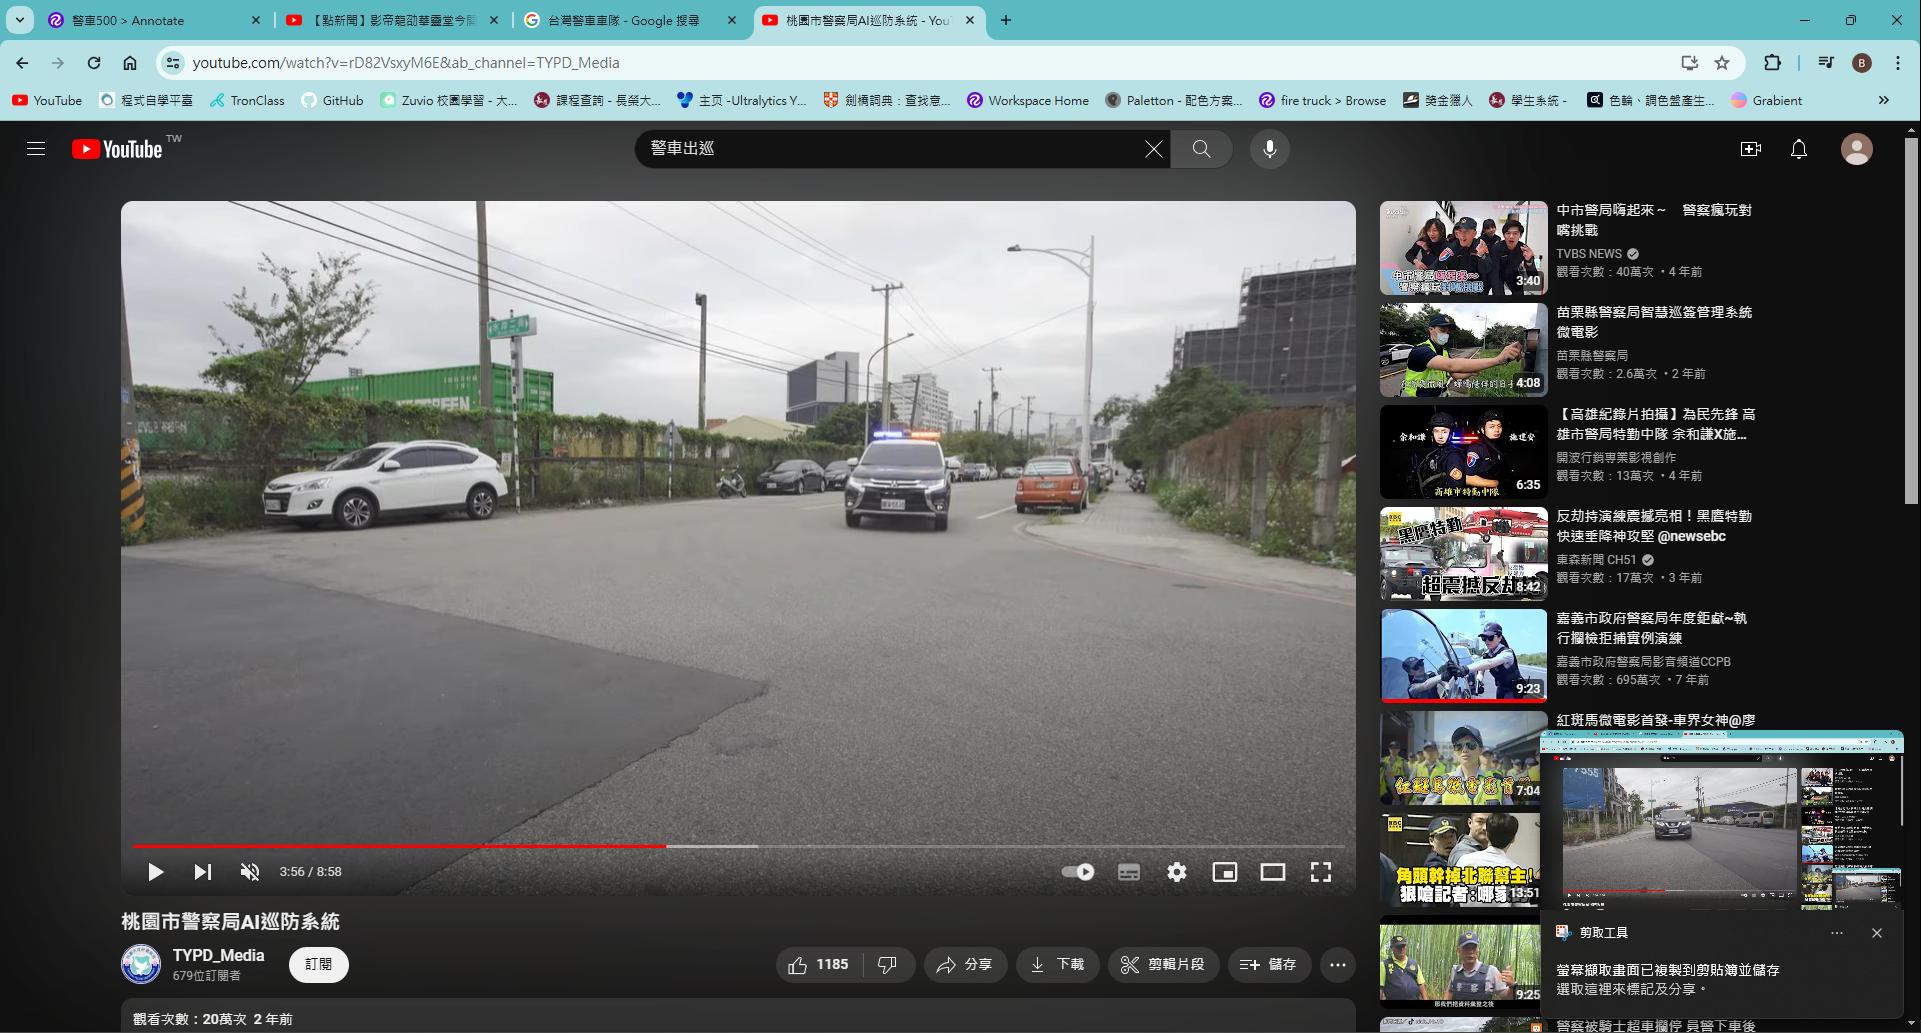Open 剪取工具 notification options ellipsis
1921x1033 pixels.
1836,933
